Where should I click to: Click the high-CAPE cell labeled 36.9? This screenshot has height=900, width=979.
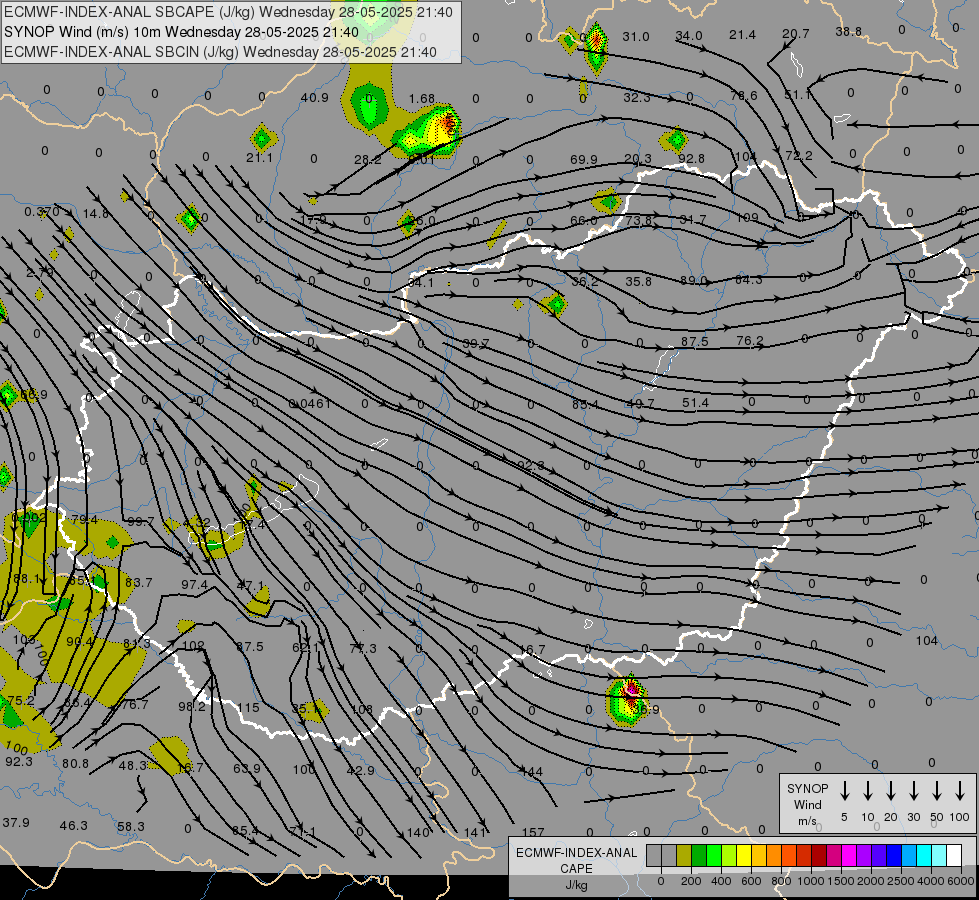click(627, 701)
